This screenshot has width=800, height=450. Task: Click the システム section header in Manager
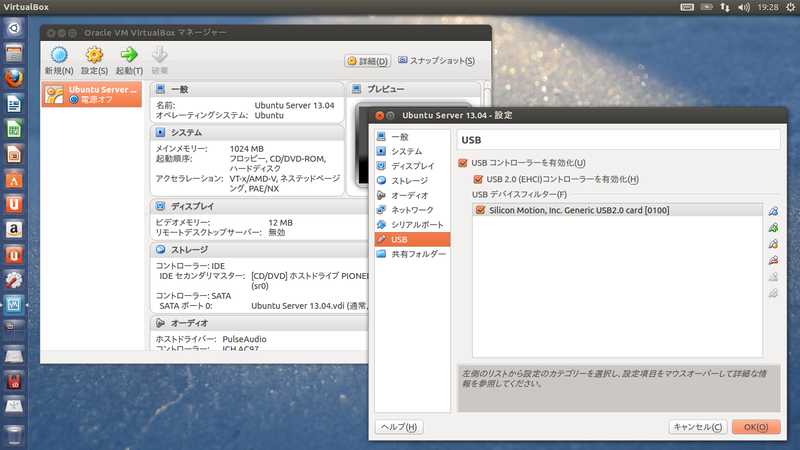(x=247, y=133)
